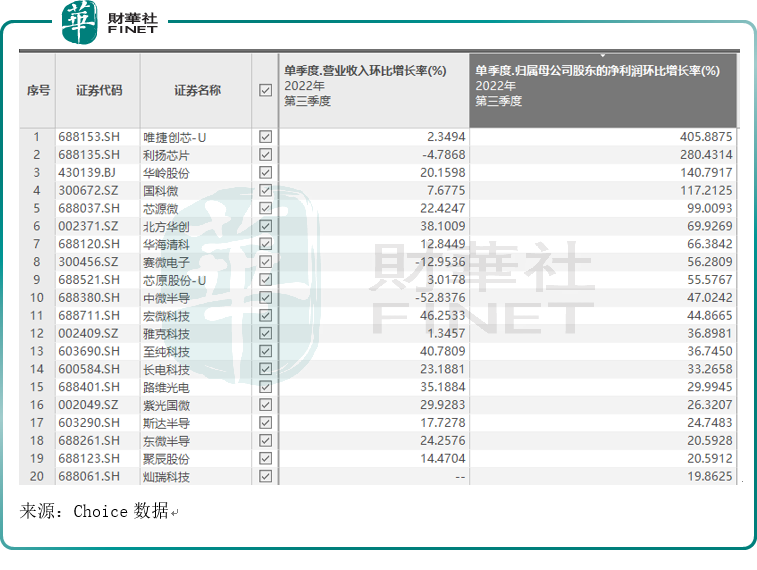This screenshot has width=757, height=570.
Task: Select security code 300672.SZ
Action: click(x=88, y=191)
